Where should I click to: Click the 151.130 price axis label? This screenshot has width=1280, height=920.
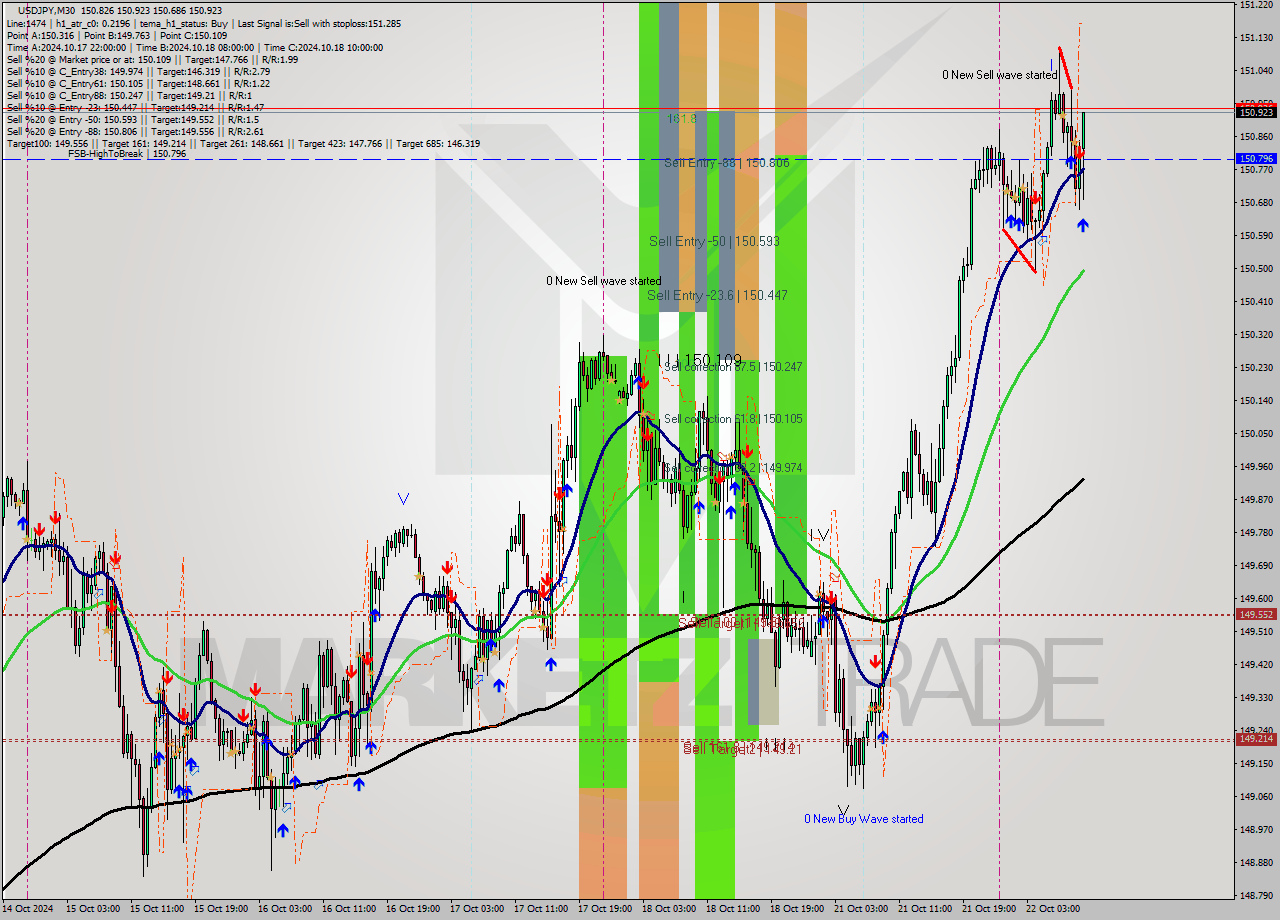tap(1256, 38)
